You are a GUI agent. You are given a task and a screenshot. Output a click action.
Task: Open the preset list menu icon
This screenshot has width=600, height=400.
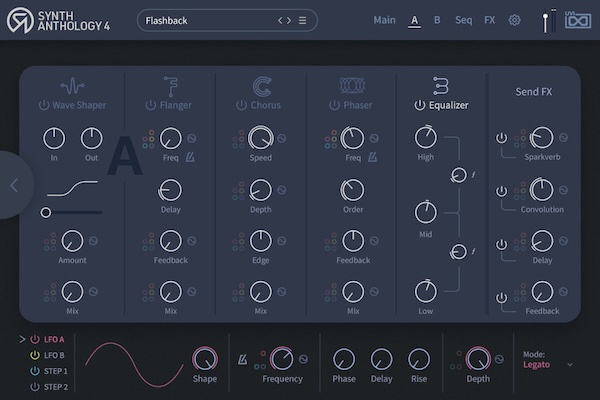(x=302, y=20)
